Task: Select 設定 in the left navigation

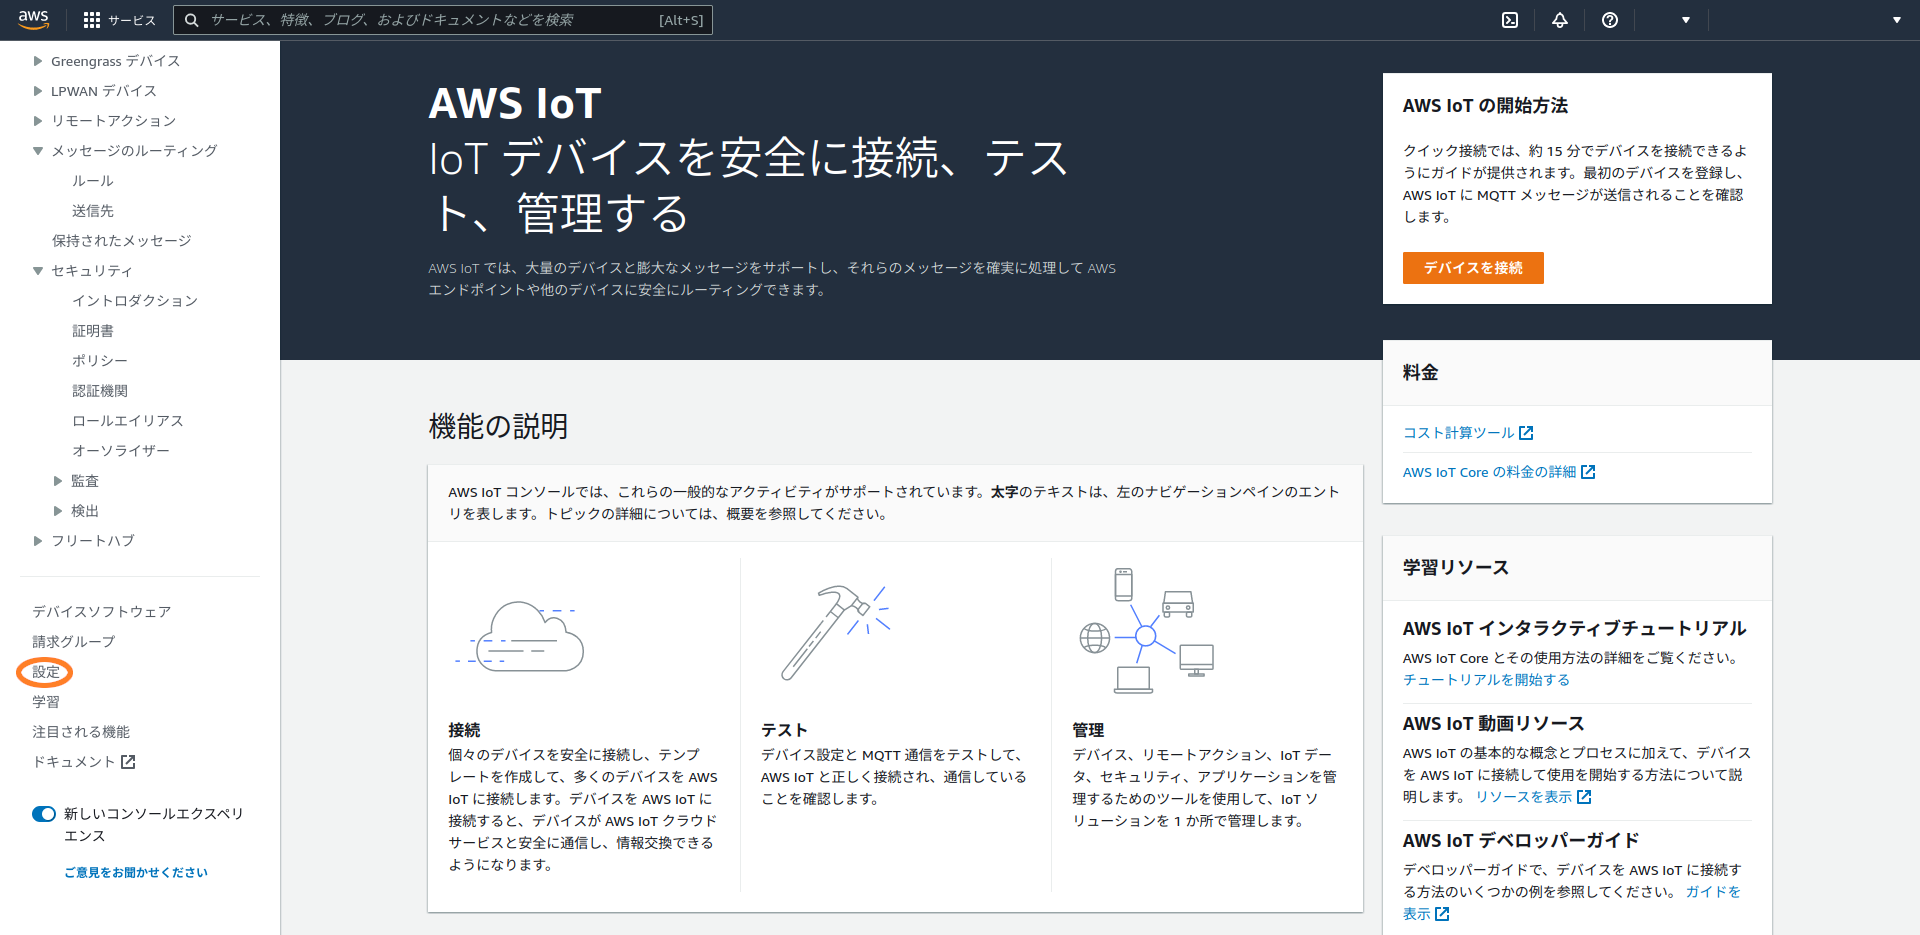Action: [46, 672]
